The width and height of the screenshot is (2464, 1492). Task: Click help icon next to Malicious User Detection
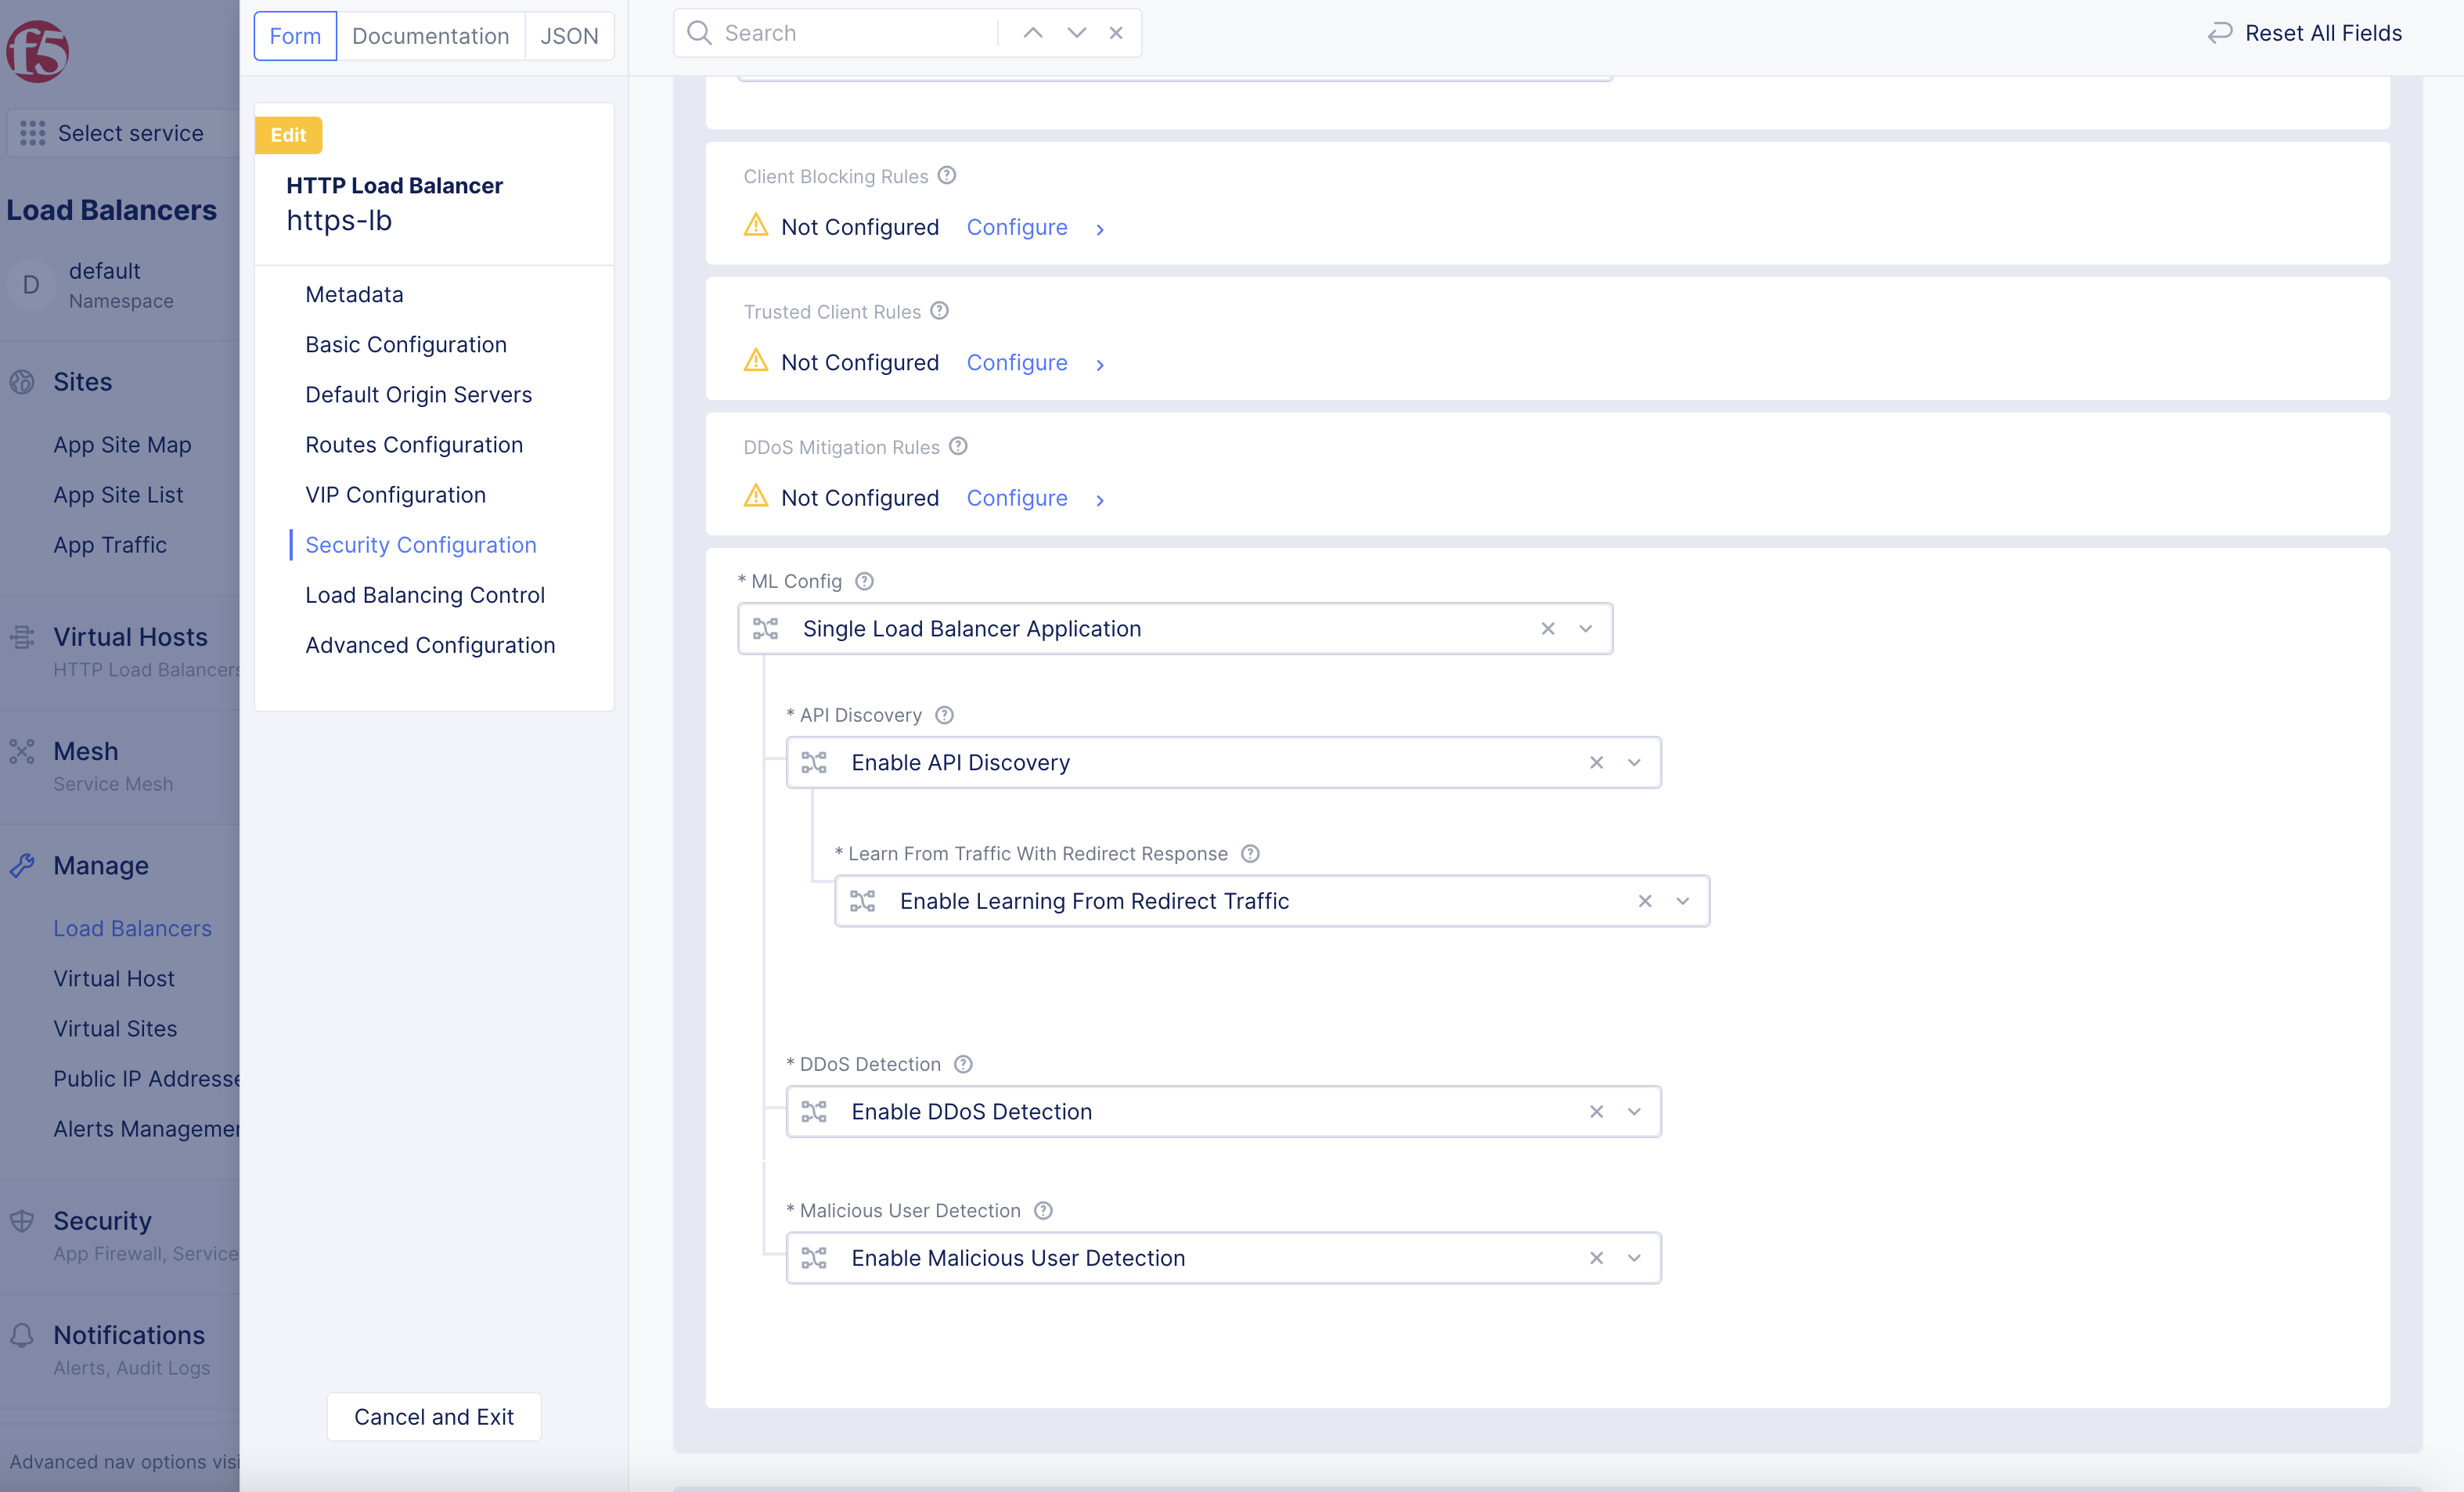pos(1043,1211)
